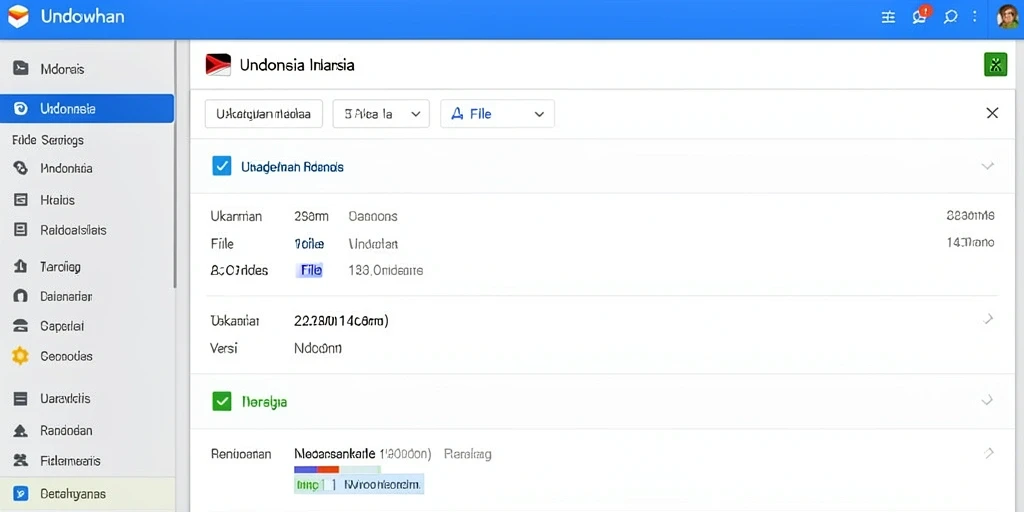Click the highlighted File link beside B:C/rides
The image size is (1024, 512).
click(310, 270)
